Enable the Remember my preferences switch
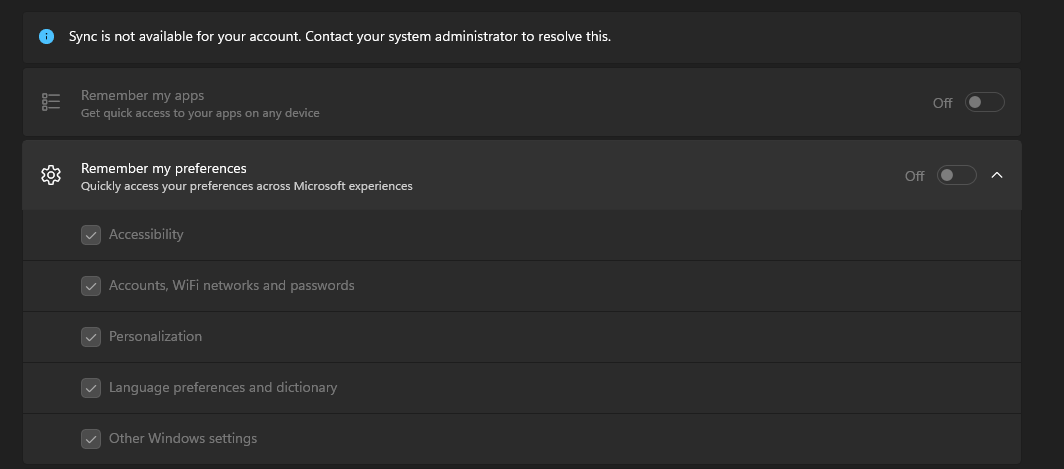The width and height of the screenshot is (1064, 469). point(956,175)
